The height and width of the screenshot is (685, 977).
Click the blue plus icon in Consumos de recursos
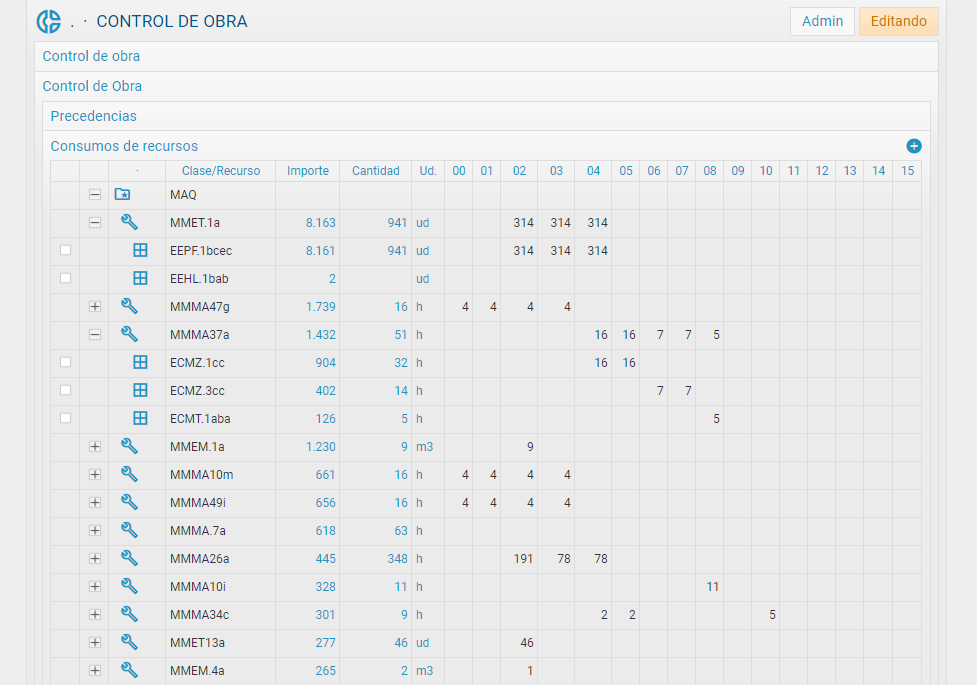pyautogui.click(x=913, y=146)
